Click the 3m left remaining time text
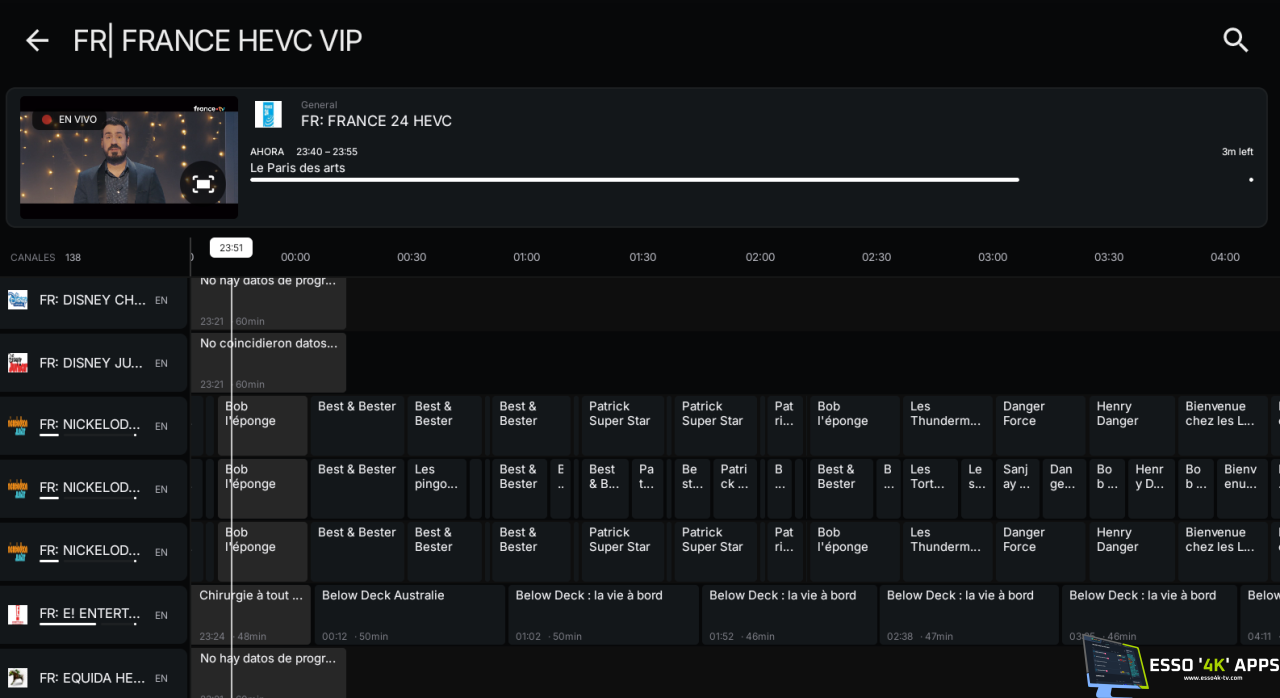The width and height of the screenshot is (1280, 698). point(1237,152)
